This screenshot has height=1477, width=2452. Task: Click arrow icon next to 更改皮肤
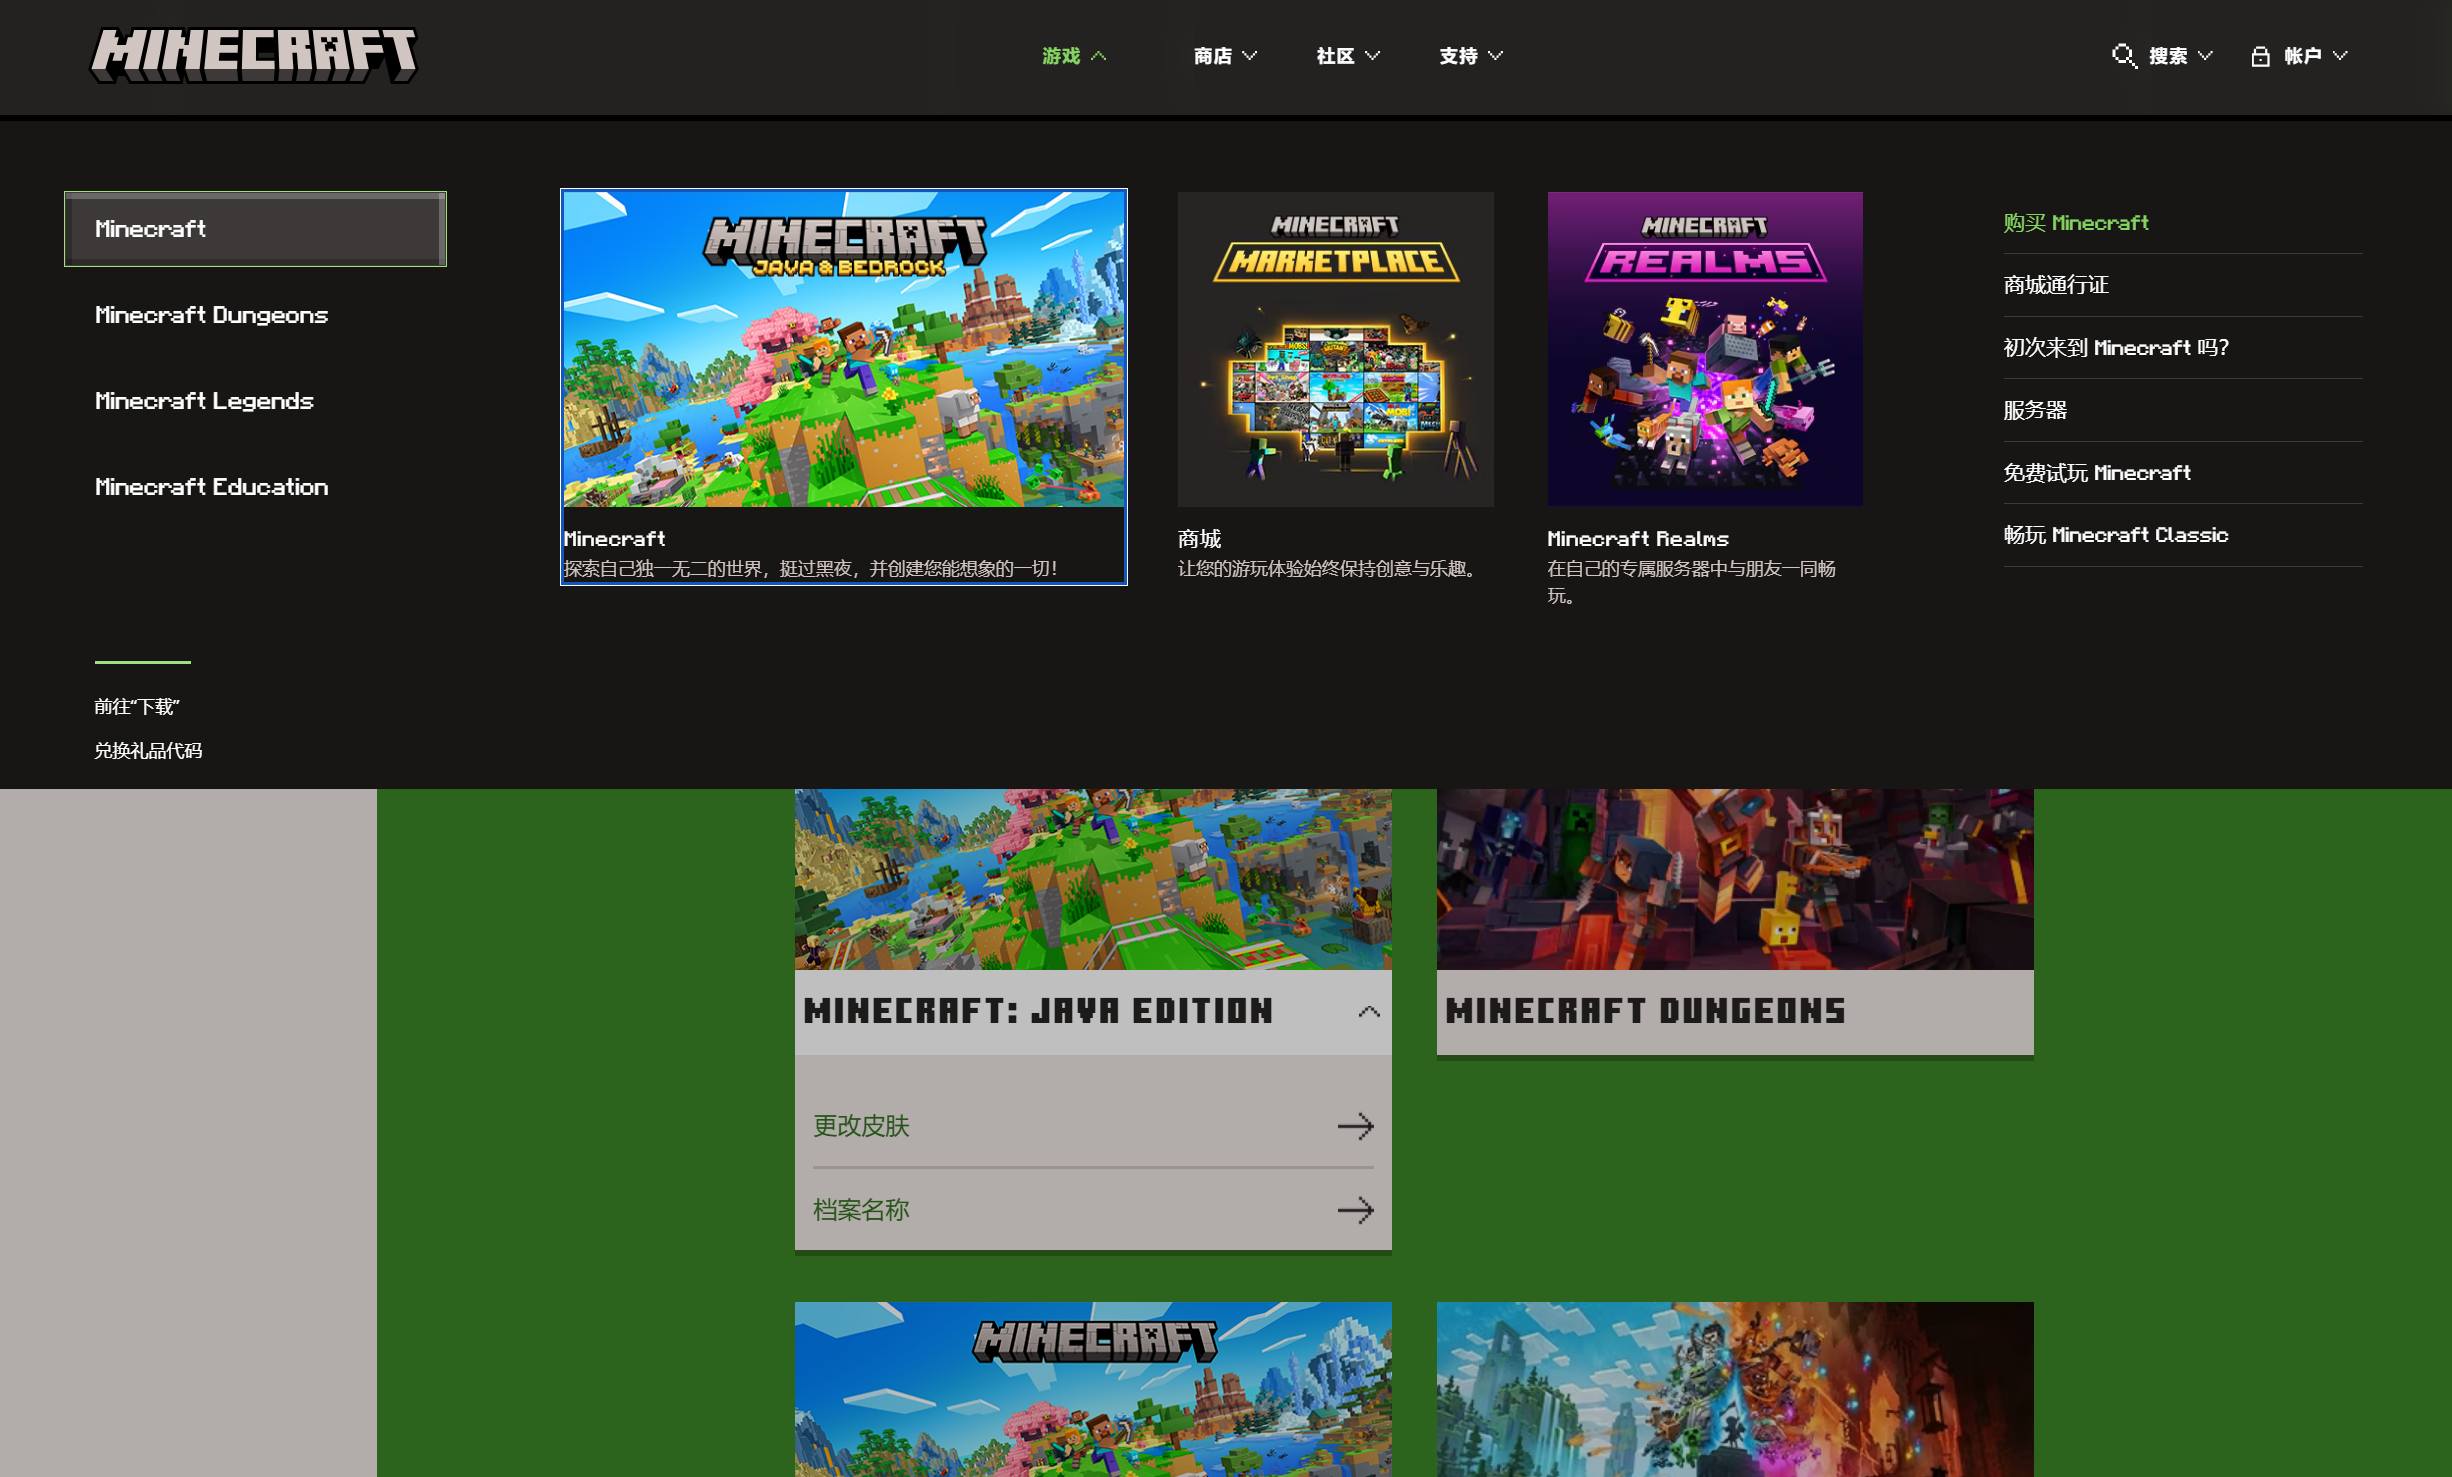[x=1355, y=1126]
